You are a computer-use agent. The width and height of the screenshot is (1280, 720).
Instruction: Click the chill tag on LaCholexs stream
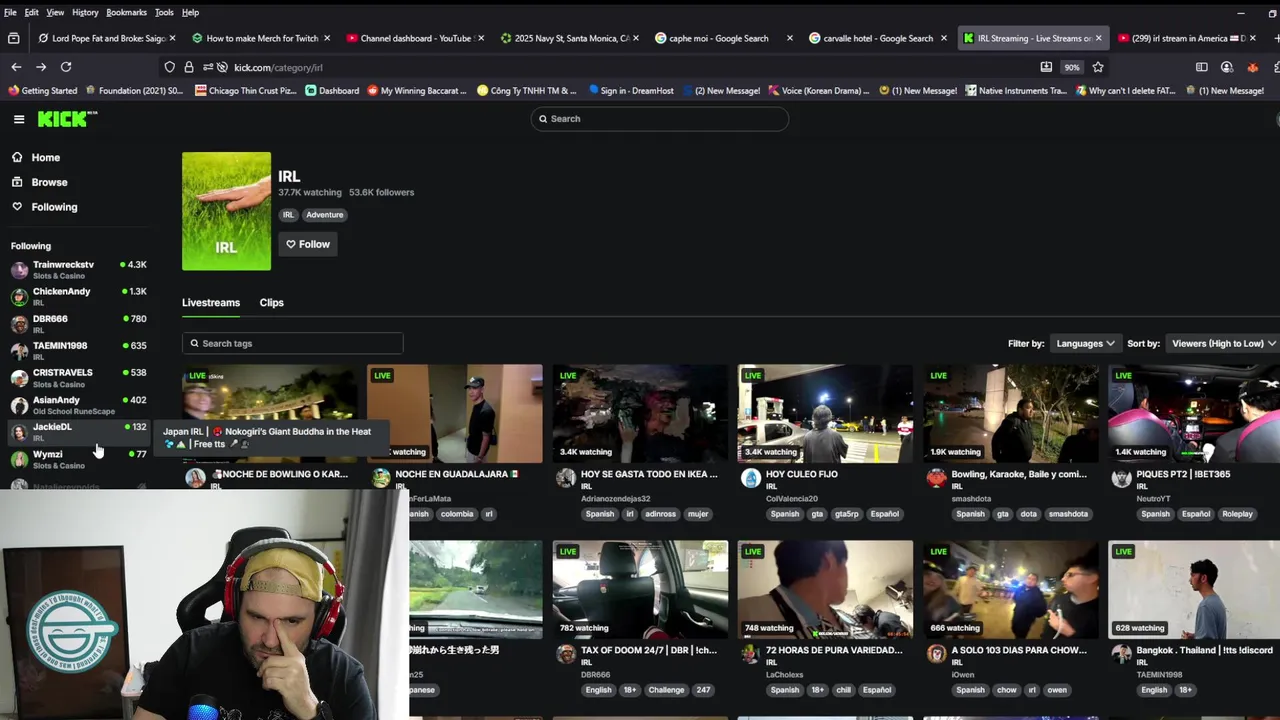pyautogui.click(x=843, y=690)
